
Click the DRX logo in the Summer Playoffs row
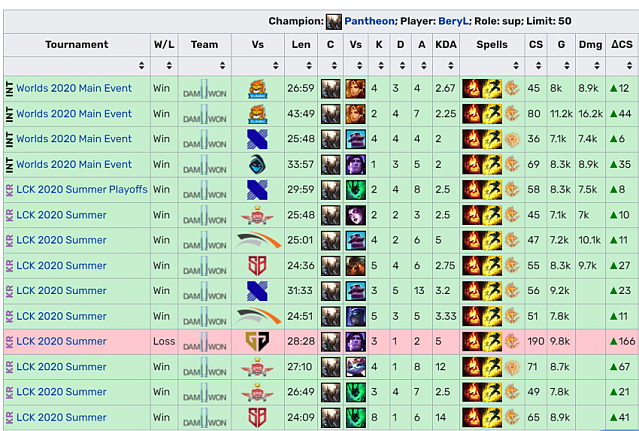pyautogui.click(x=257, y=190)
